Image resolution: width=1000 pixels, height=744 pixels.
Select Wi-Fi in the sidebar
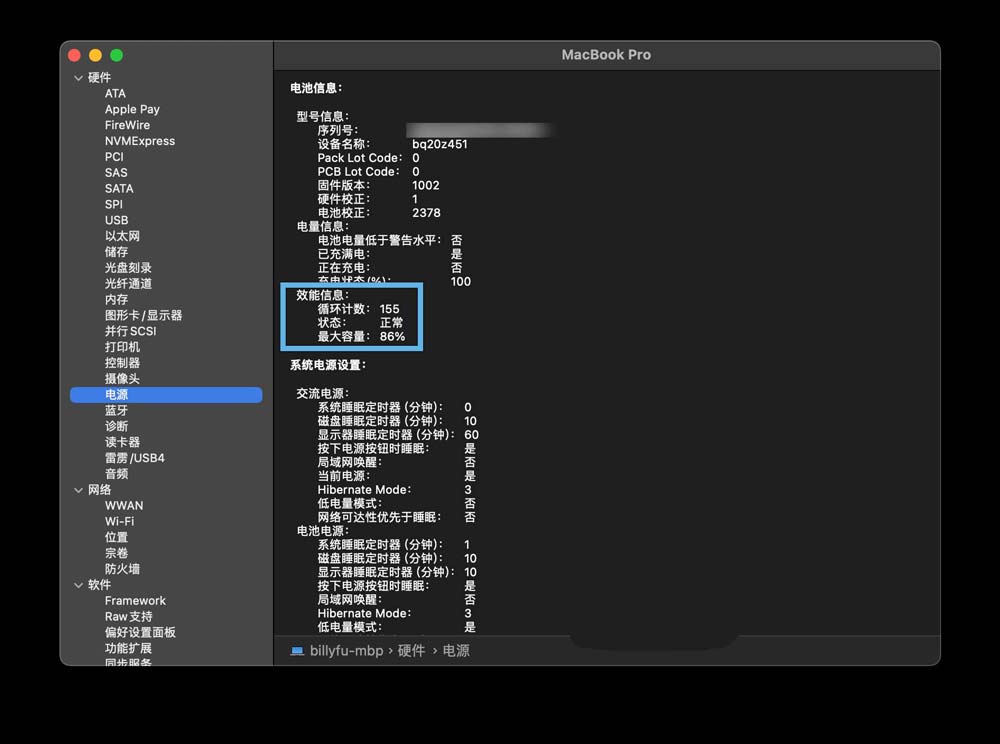[120, 522]
